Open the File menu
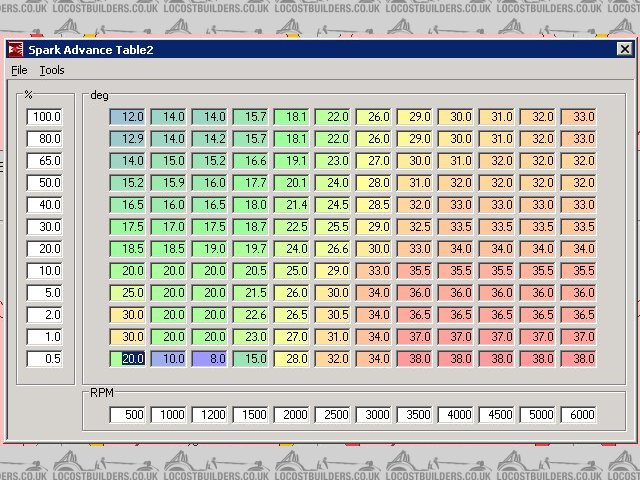The image size is (640, 480). click(19, 71)
